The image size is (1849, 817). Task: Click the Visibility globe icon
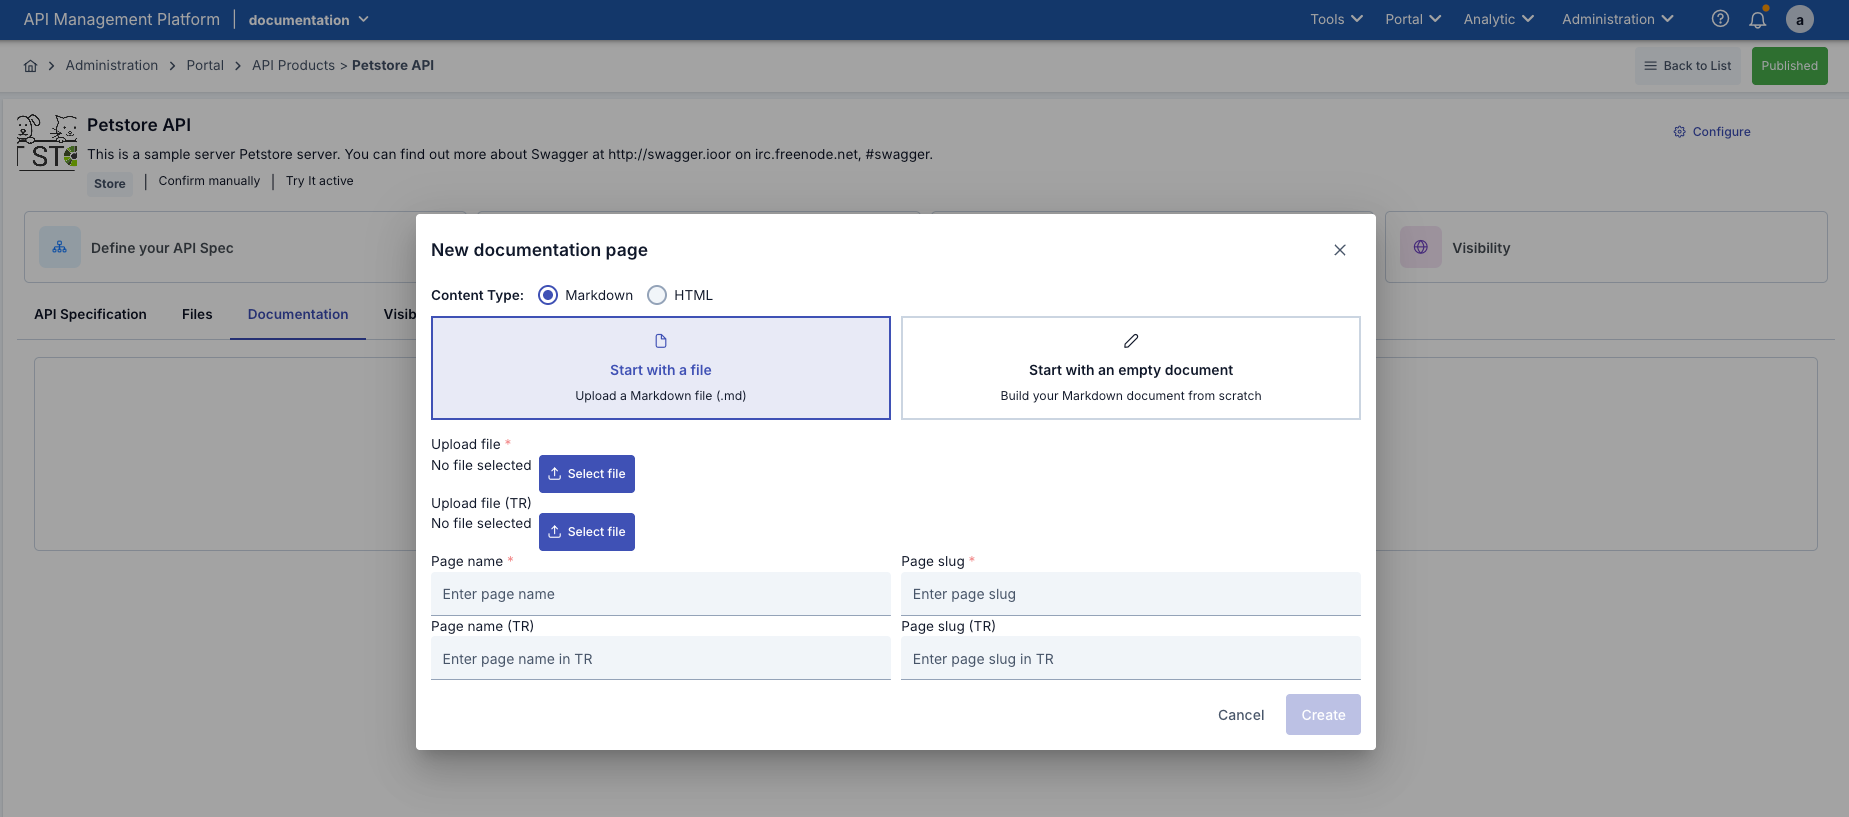click(1420, 247)
